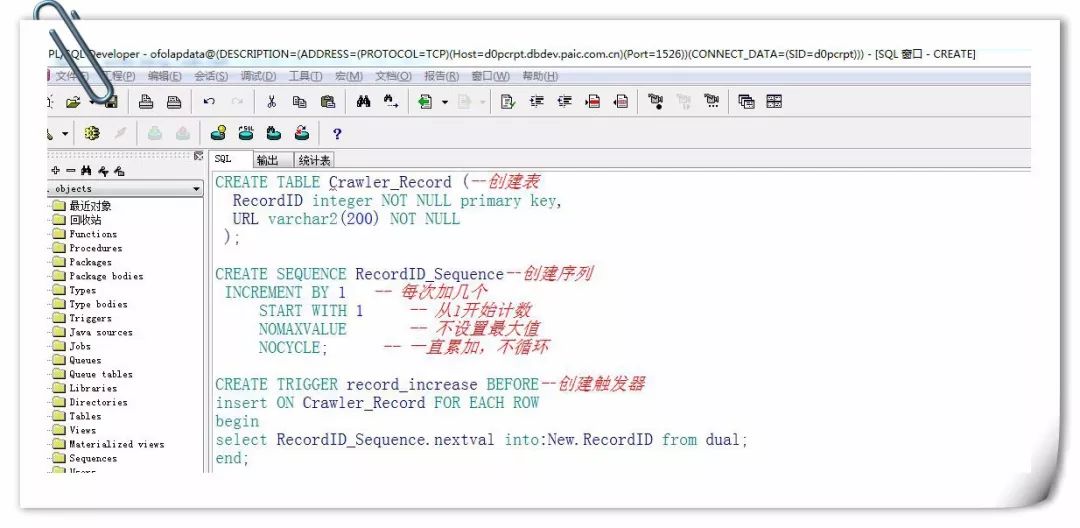Image resolution: width=1080 pixels, height=528 pixels.
Task: Click the SQL-labelled database icon
Action: click(246, 133)
